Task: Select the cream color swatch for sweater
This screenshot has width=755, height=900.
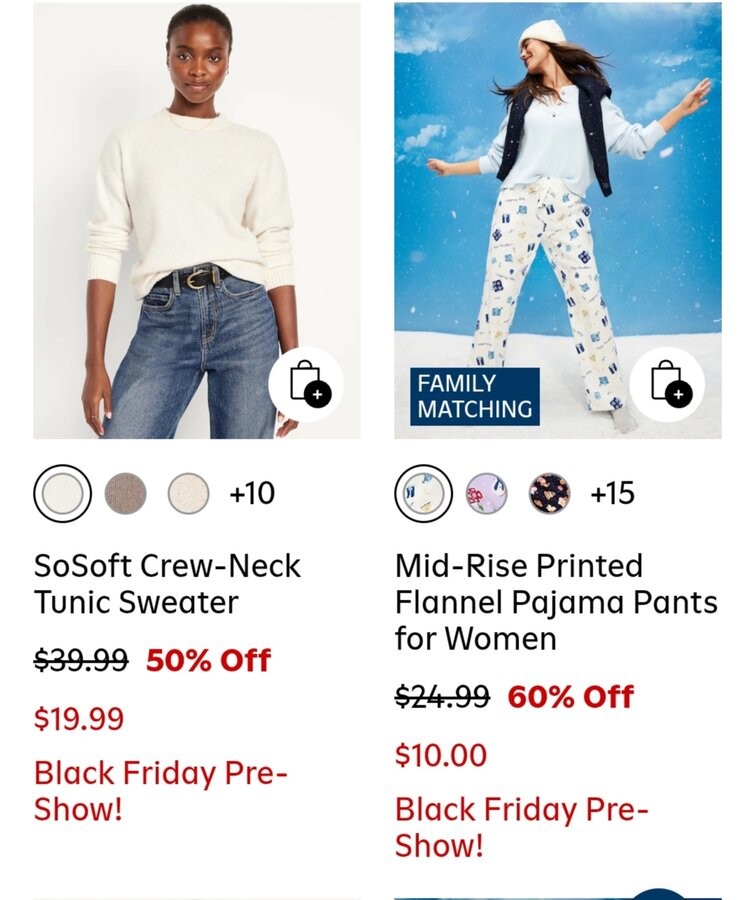Action: pyautogui.click(x=63, y=493)
